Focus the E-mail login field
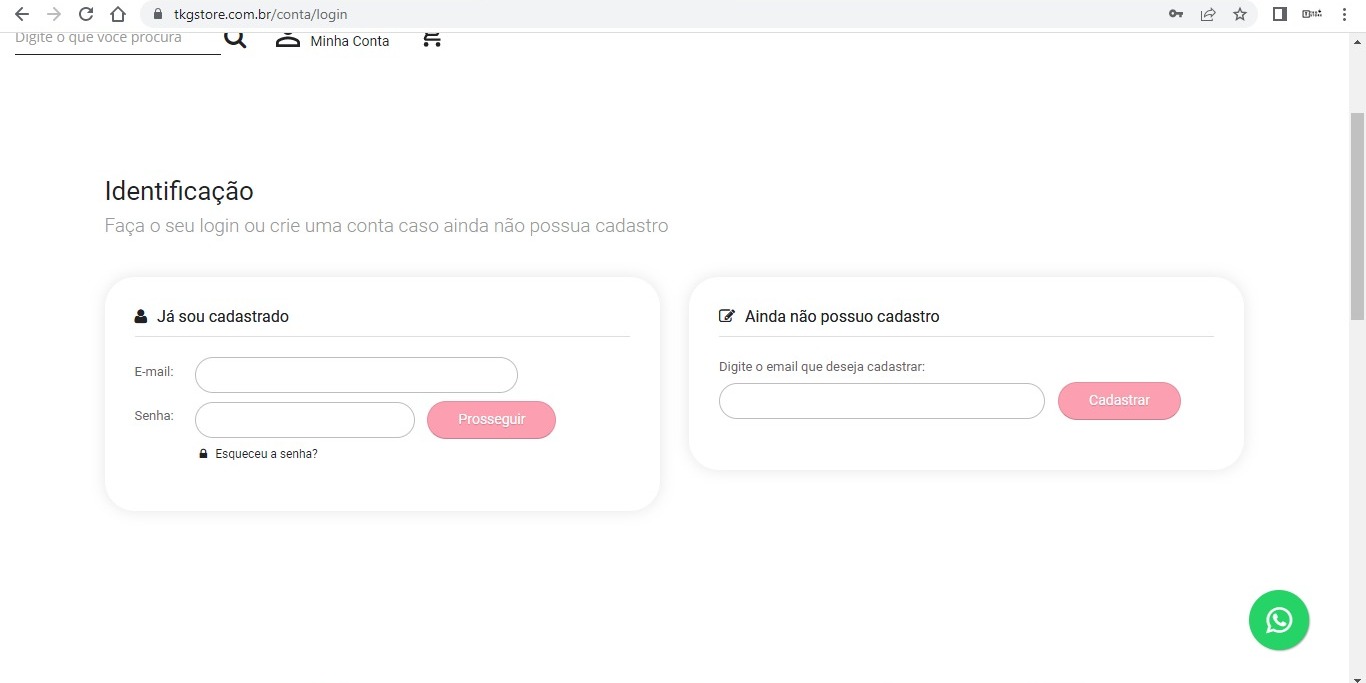 click(356, 375)
